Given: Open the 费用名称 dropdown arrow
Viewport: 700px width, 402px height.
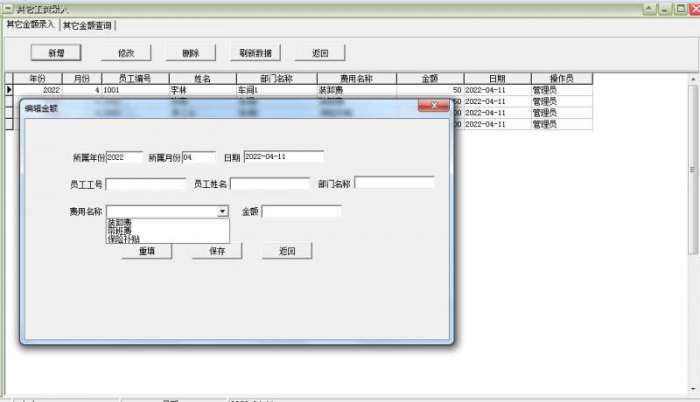Looking at the screenshot, I should coord(222,211).
